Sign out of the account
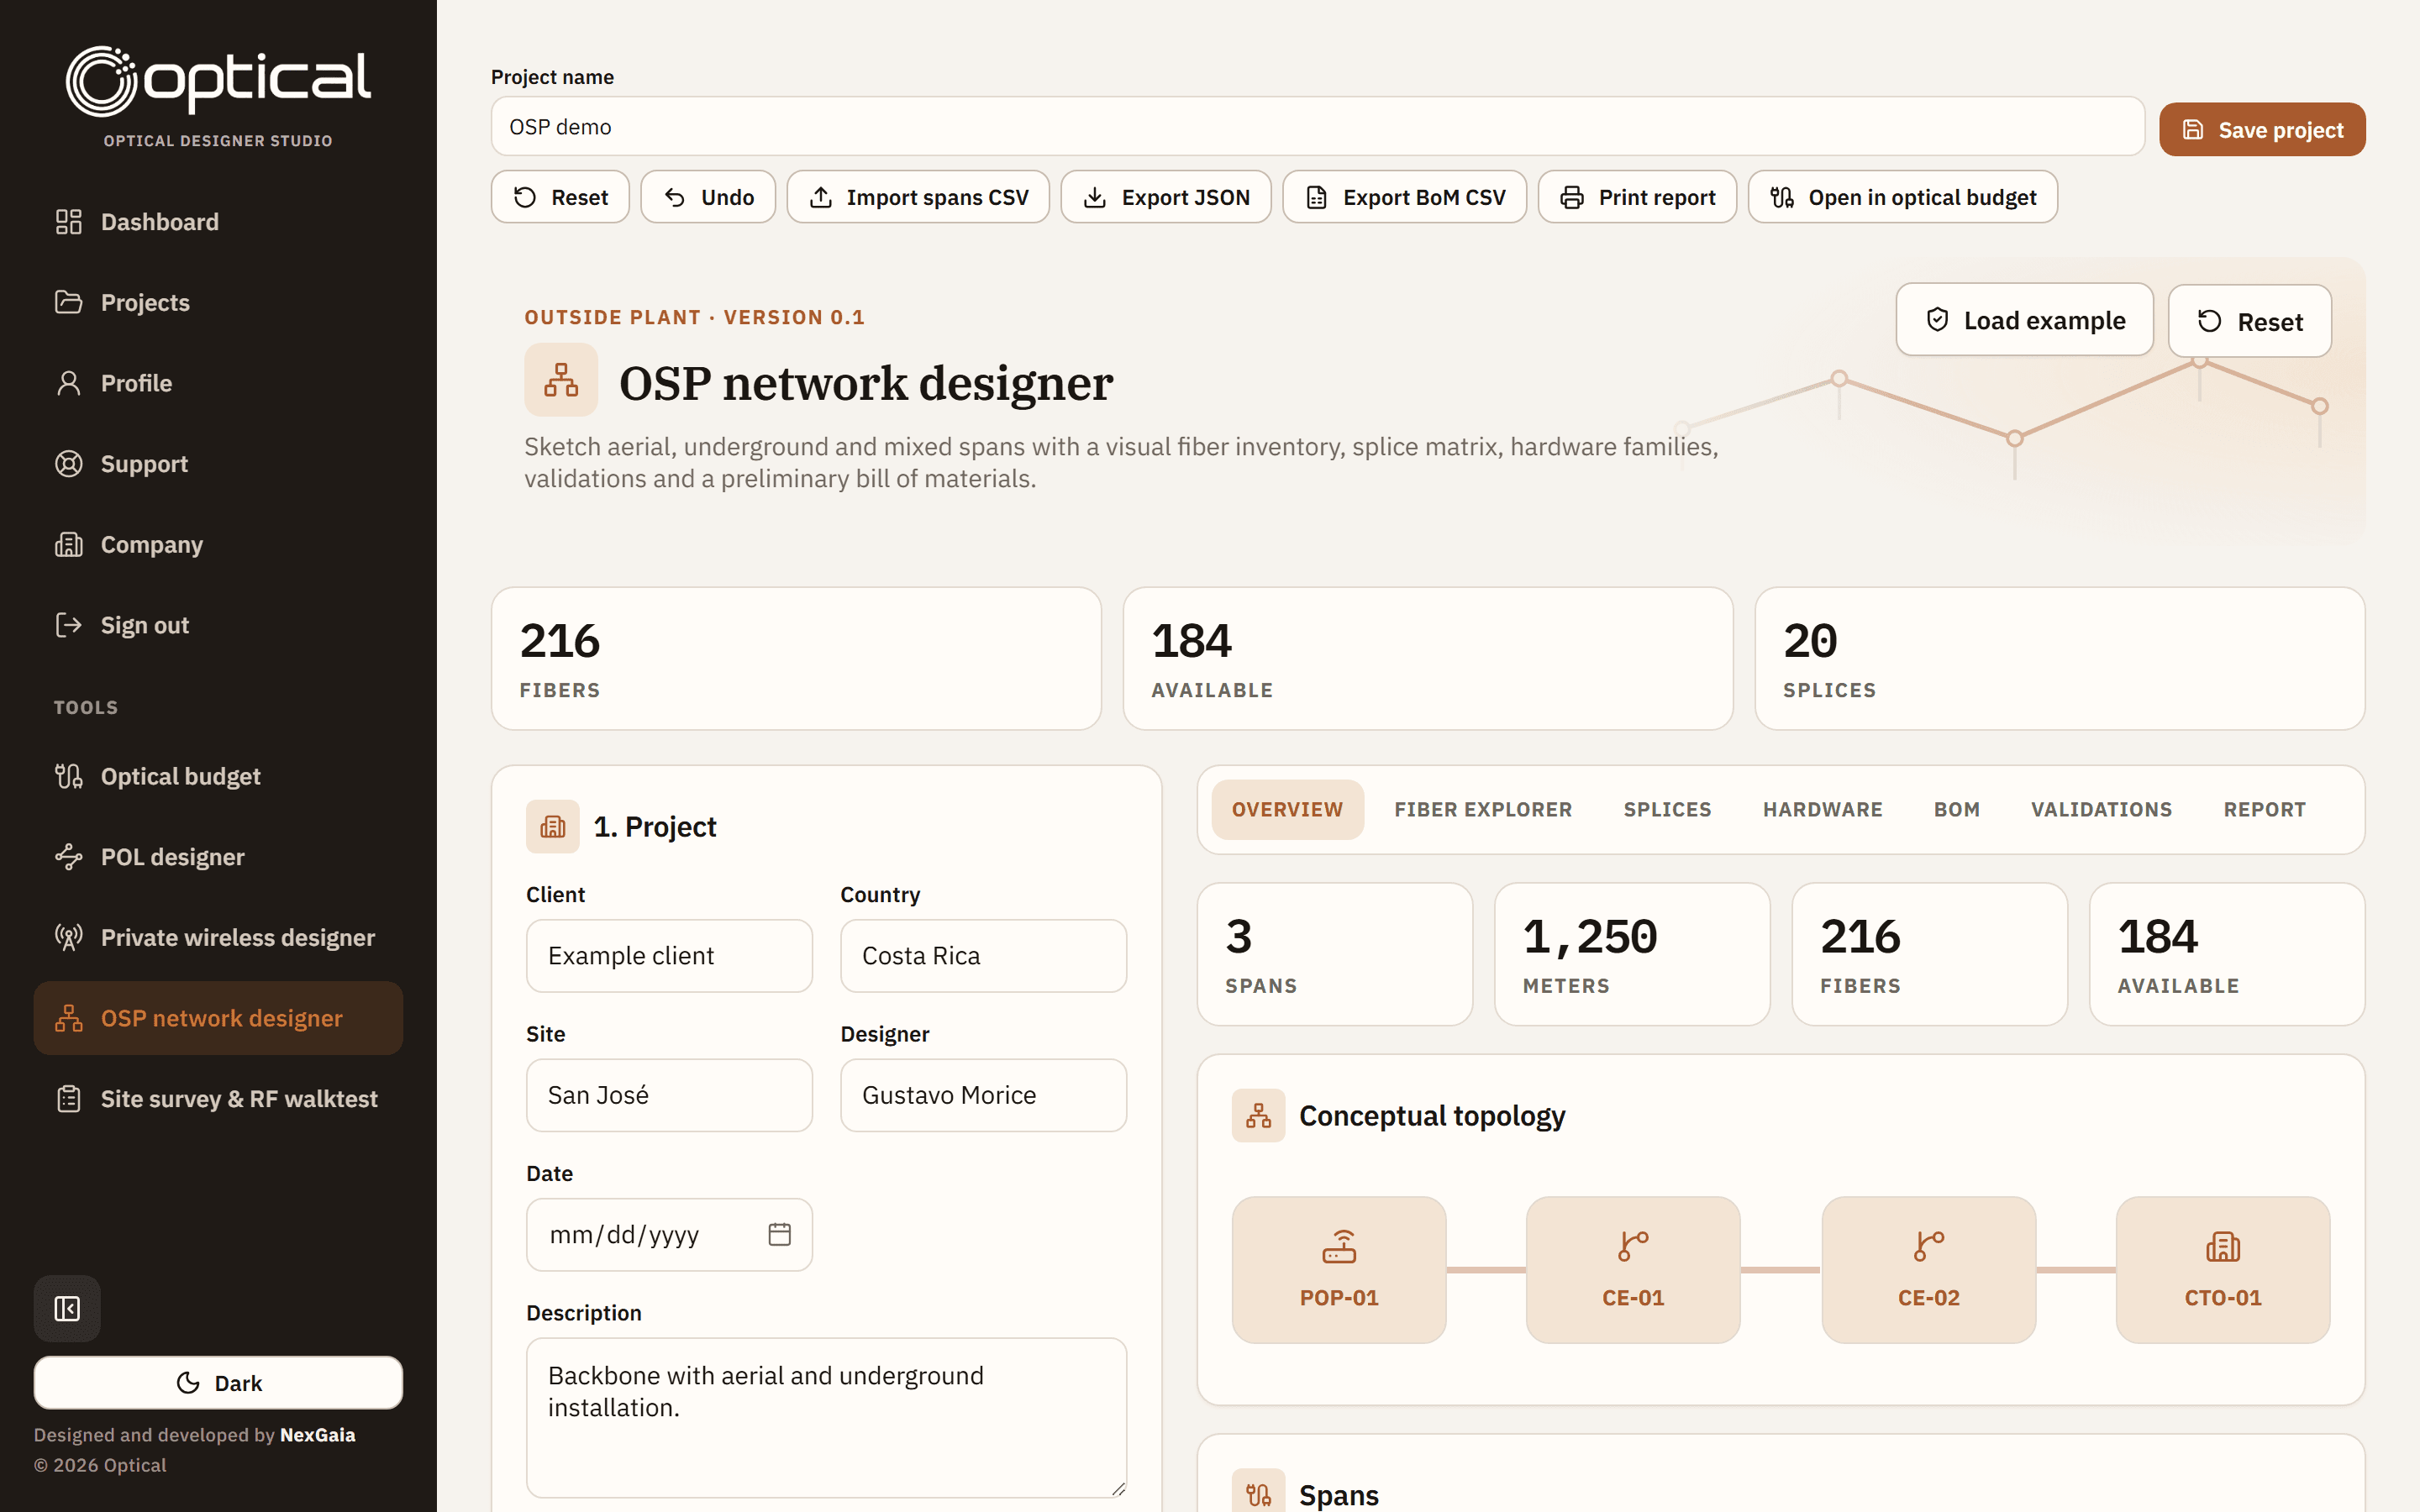2420x1512 pixels. (x=218, y=625)
